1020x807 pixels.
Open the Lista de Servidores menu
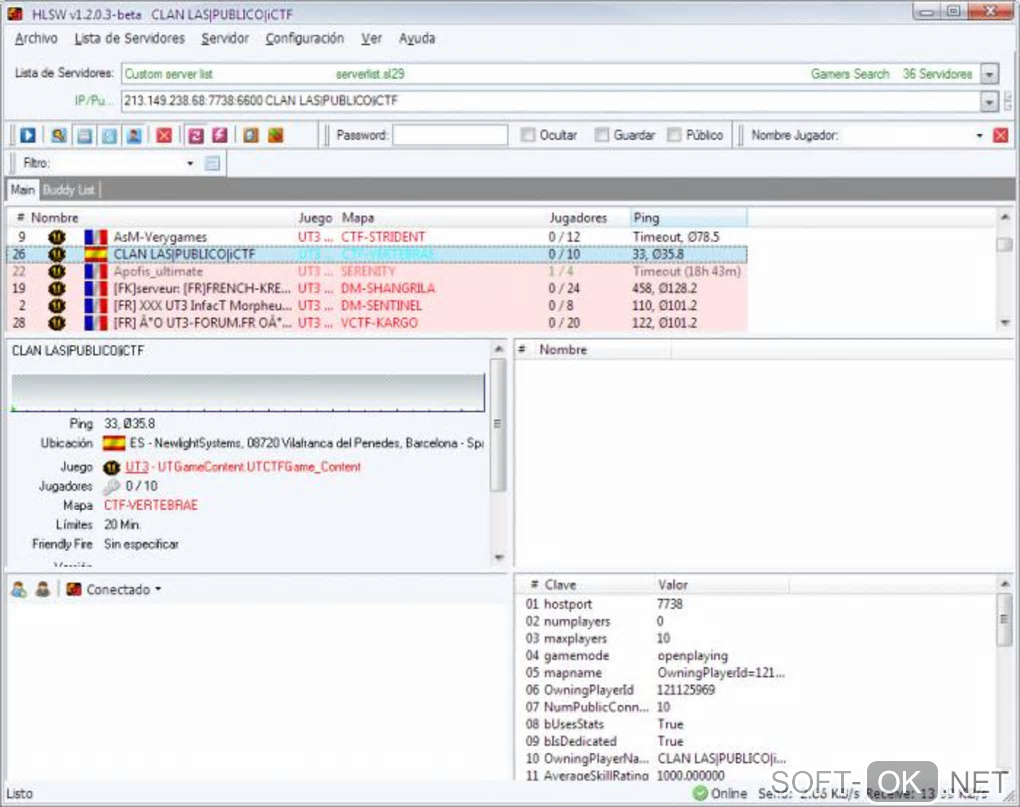(129, 38)
